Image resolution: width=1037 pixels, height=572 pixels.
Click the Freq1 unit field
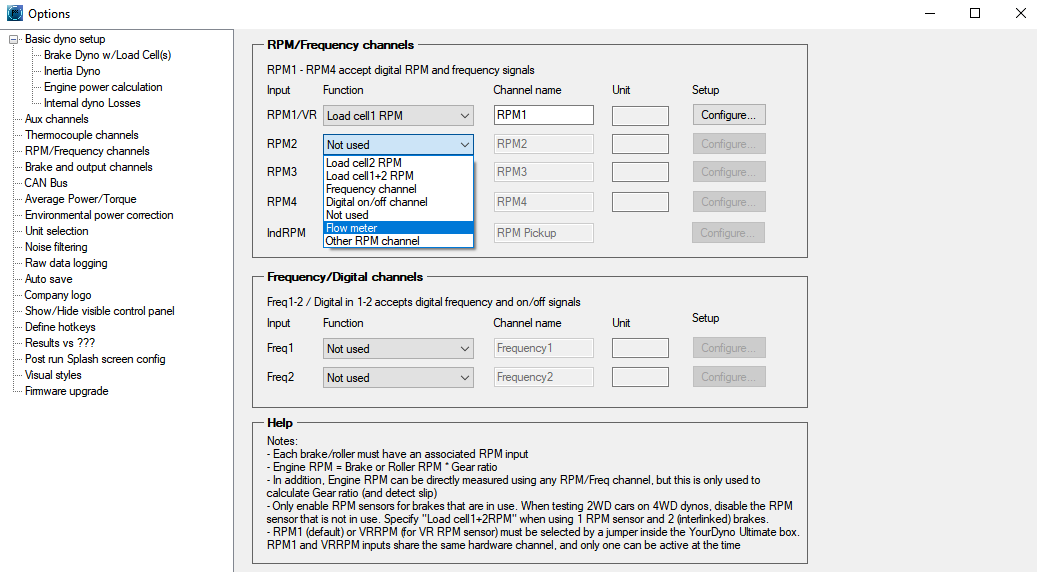pos(640,348)
